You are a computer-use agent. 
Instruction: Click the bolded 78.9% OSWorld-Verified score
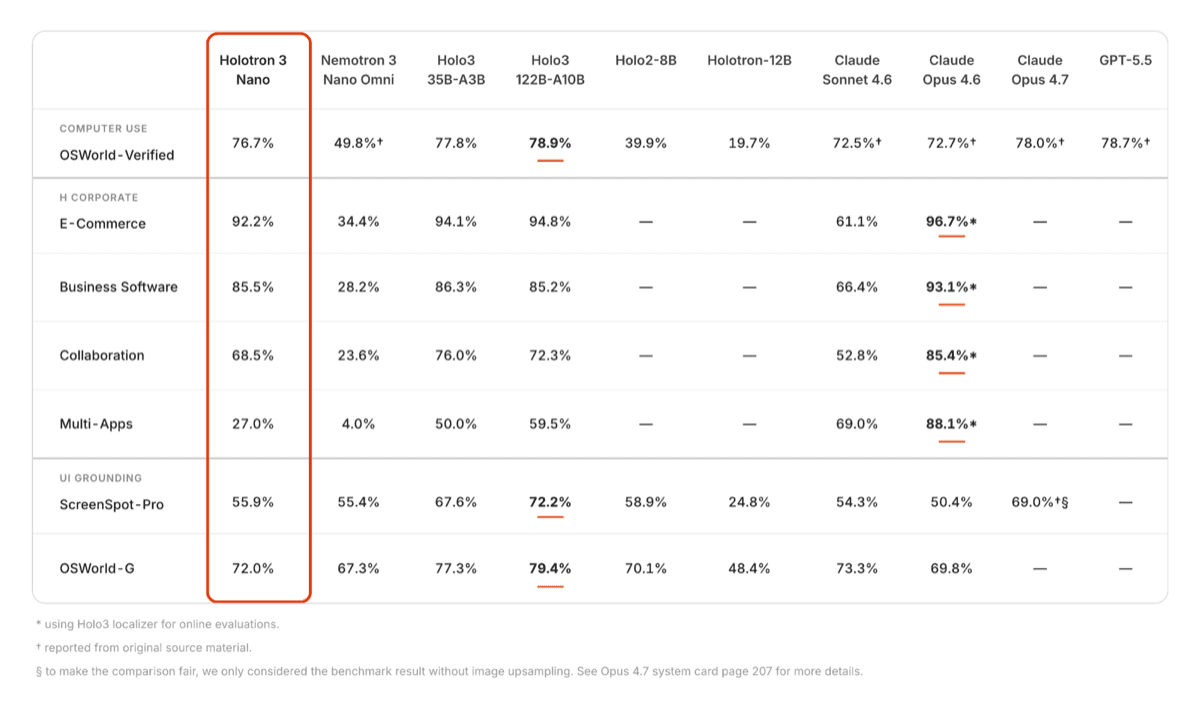coord(550,143)
